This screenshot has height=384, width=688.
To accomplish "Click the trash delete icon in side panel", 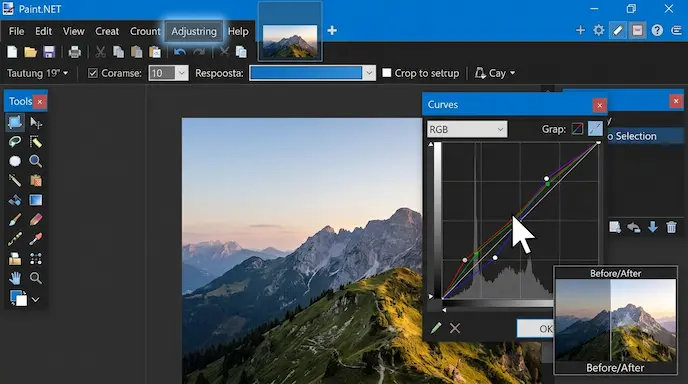I will [x=671, y=227].
